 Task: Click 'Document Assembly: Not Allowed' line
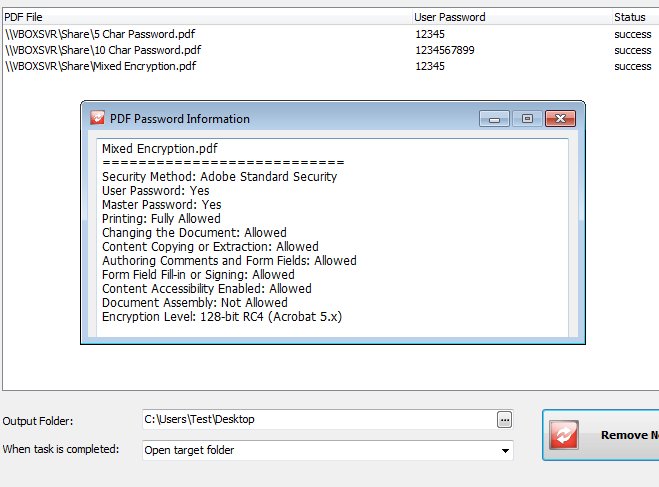pos(195,303)
